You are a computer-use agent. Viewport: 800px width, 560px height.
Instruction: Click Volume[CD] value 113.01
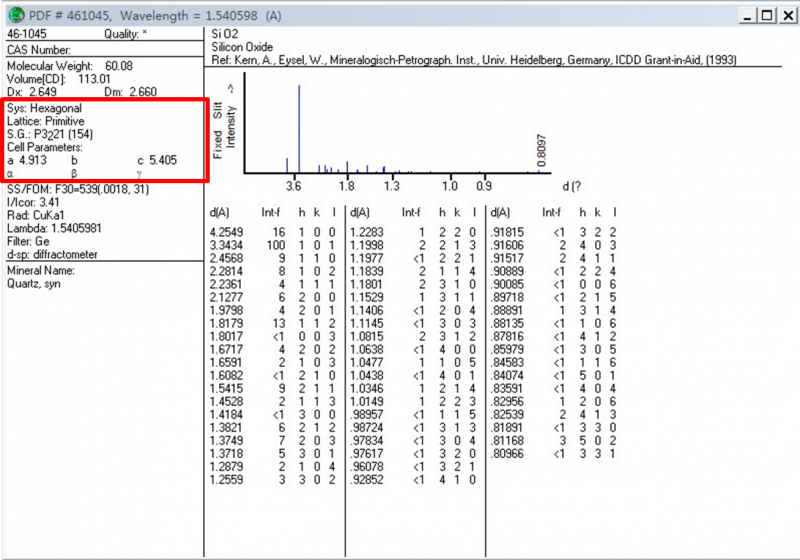pyautogui.click(x=94, y=79)
